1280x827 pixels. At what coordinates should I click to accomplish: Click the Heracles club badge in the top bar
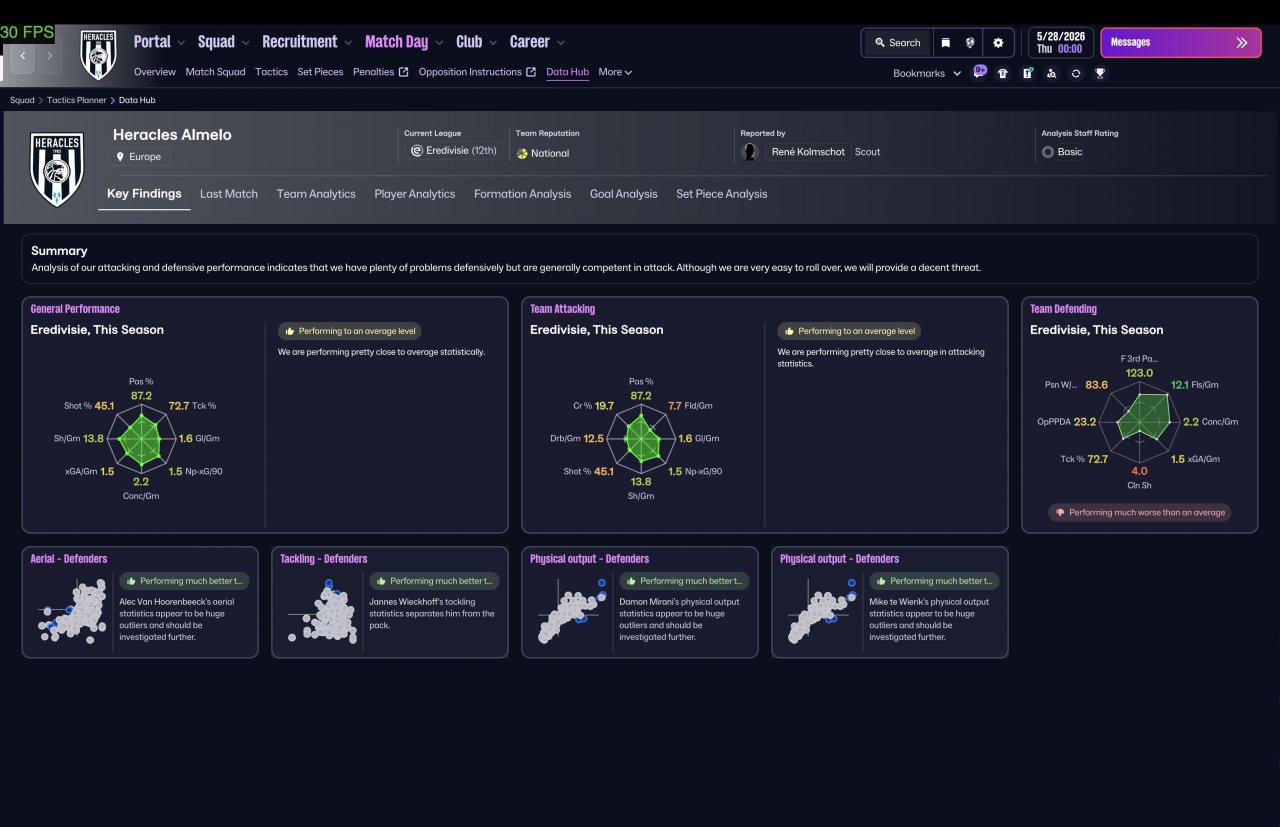[x=98, y=54]
